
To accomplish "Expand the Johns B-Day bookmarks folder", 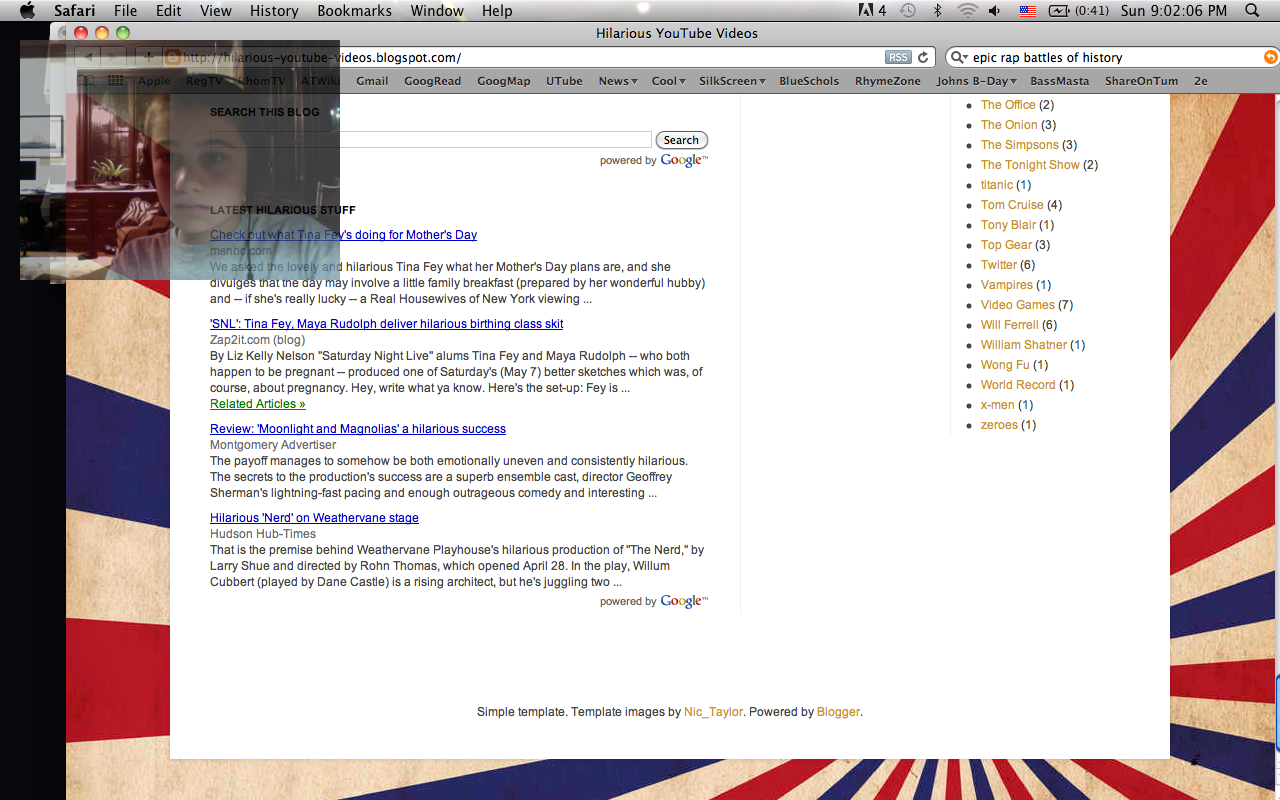I will 977,81.
